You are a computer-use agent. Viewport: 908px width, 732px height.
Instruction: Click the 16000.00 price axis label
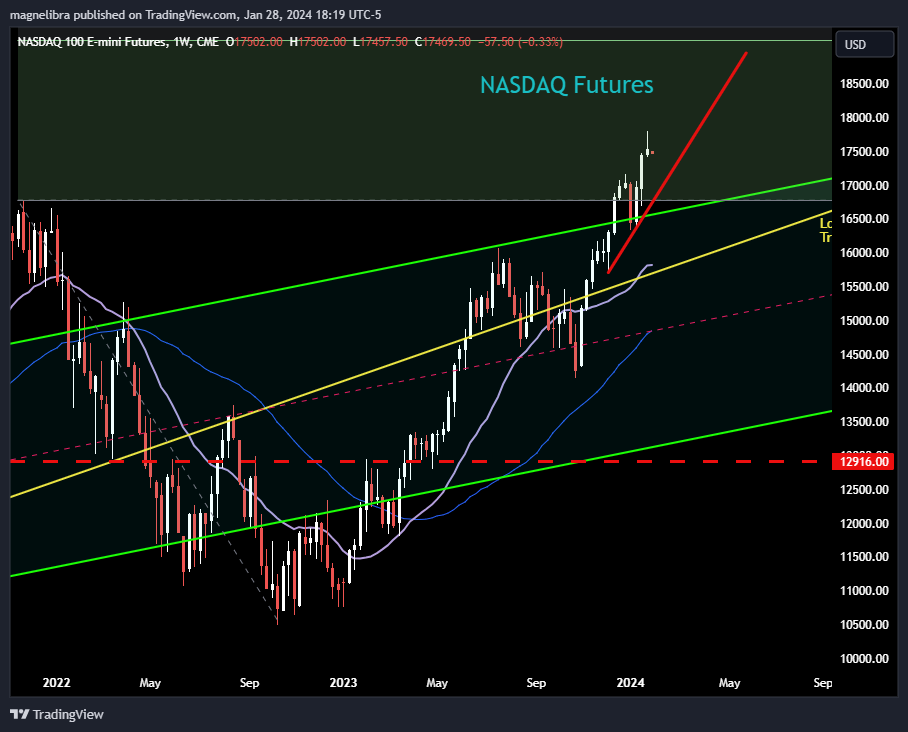[x=864, y=252]
